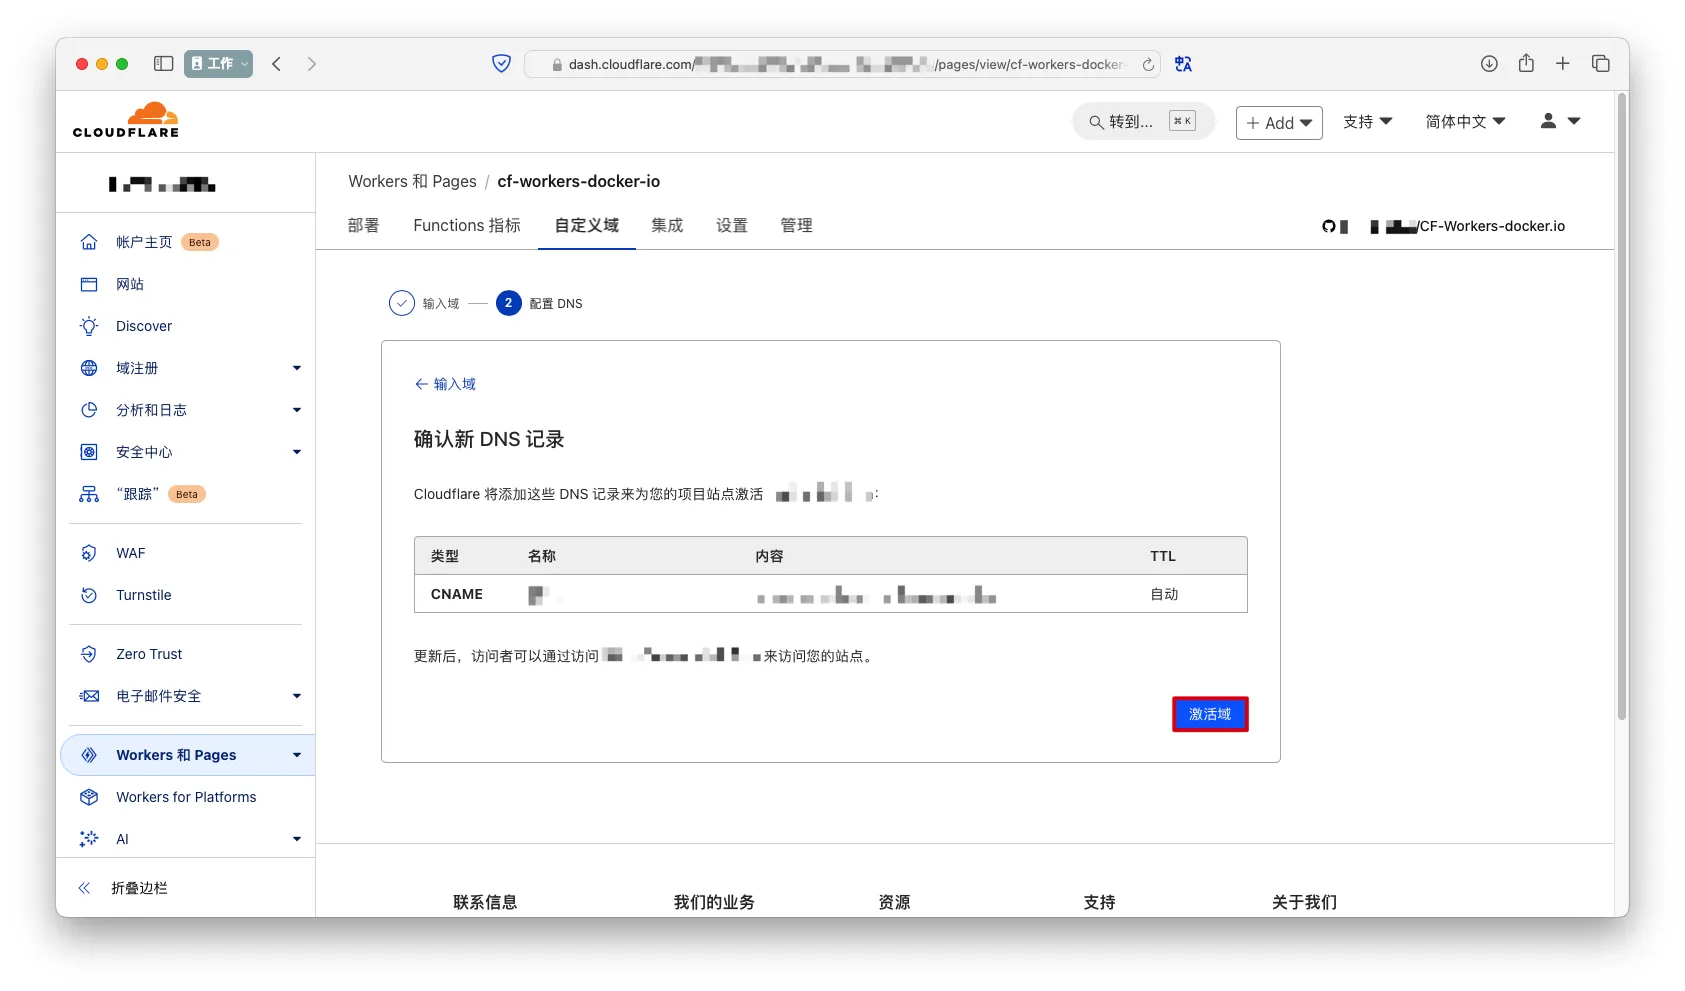1685x991 pixels.
Task: Switch to the 部署 tab
Action: point(364,226)
